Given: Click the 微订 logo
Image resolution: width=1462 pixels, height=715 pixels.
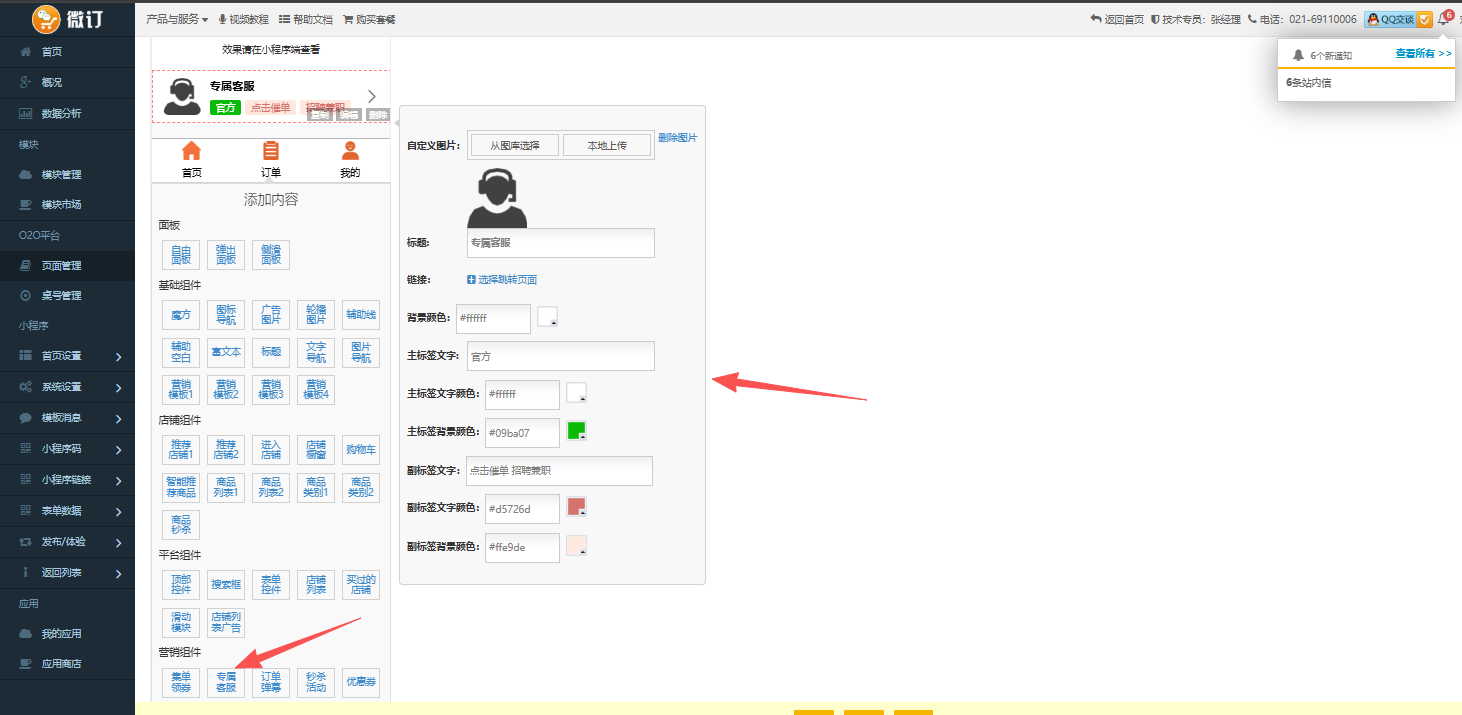Looking at the screenshot, I should [67, 19].
